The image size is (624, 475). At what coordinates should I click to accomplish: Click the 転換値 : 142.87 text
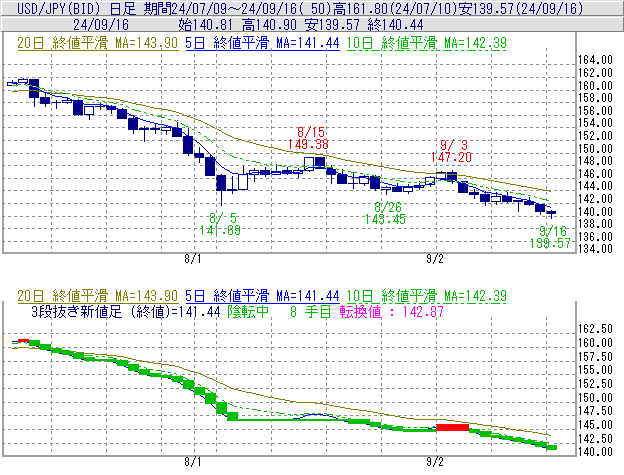(x=392, y=311)
